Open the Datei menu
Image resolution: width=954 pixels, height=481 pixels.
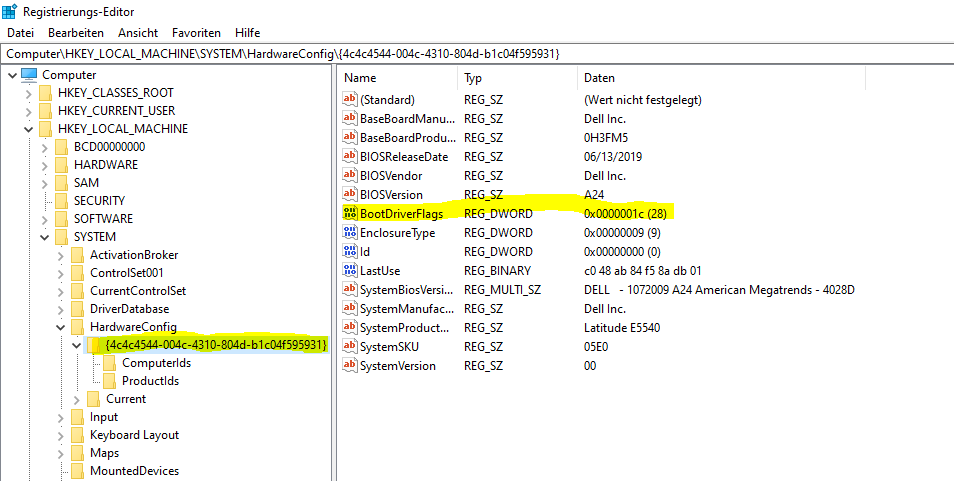[x=20, y=33]
